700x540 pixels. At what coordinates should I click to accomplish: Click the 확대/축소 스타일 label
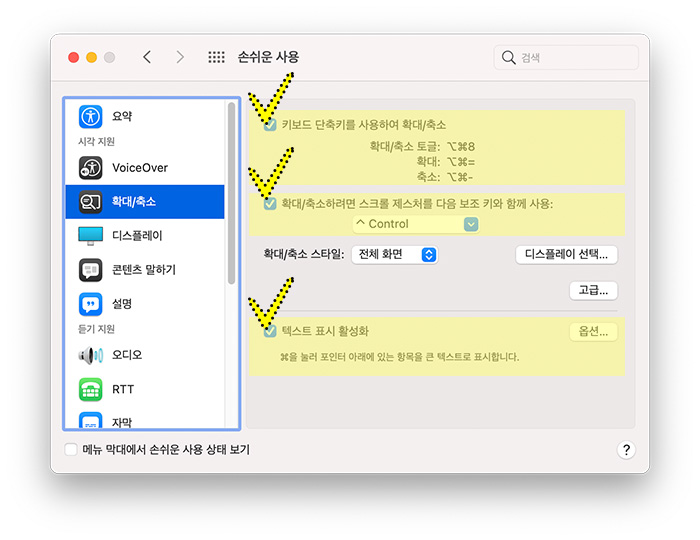pos(304,254)
